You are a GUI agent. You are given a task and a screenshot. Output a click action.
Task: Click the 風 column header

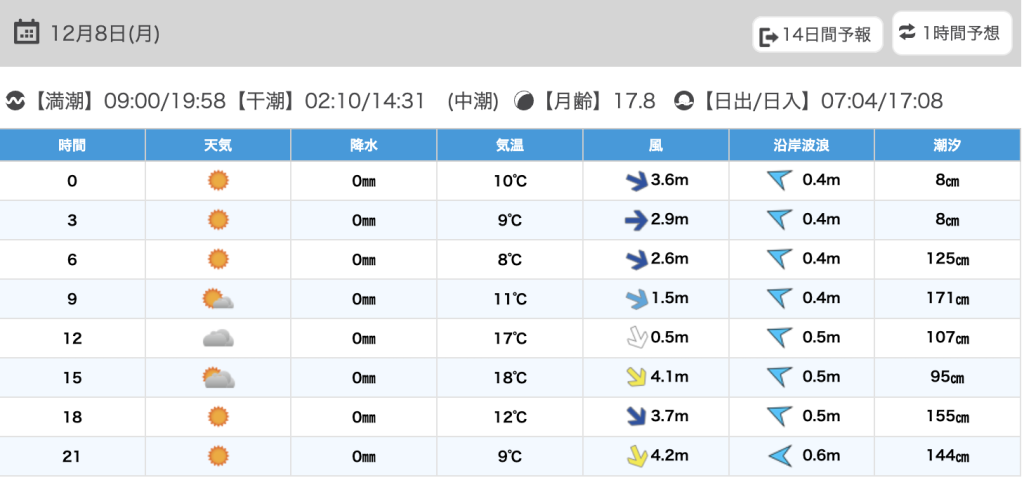pyautogui.click(x=656, y=145)
